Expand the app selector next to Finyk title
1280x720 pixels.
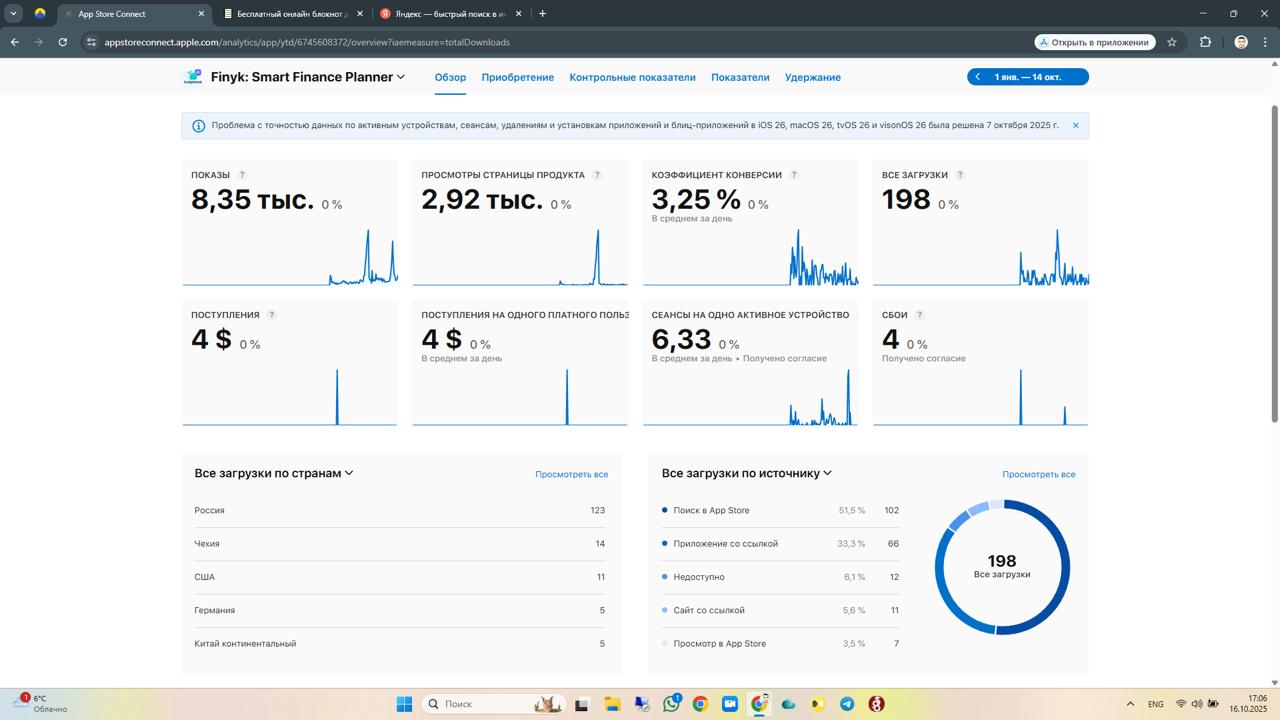(399, 76)
